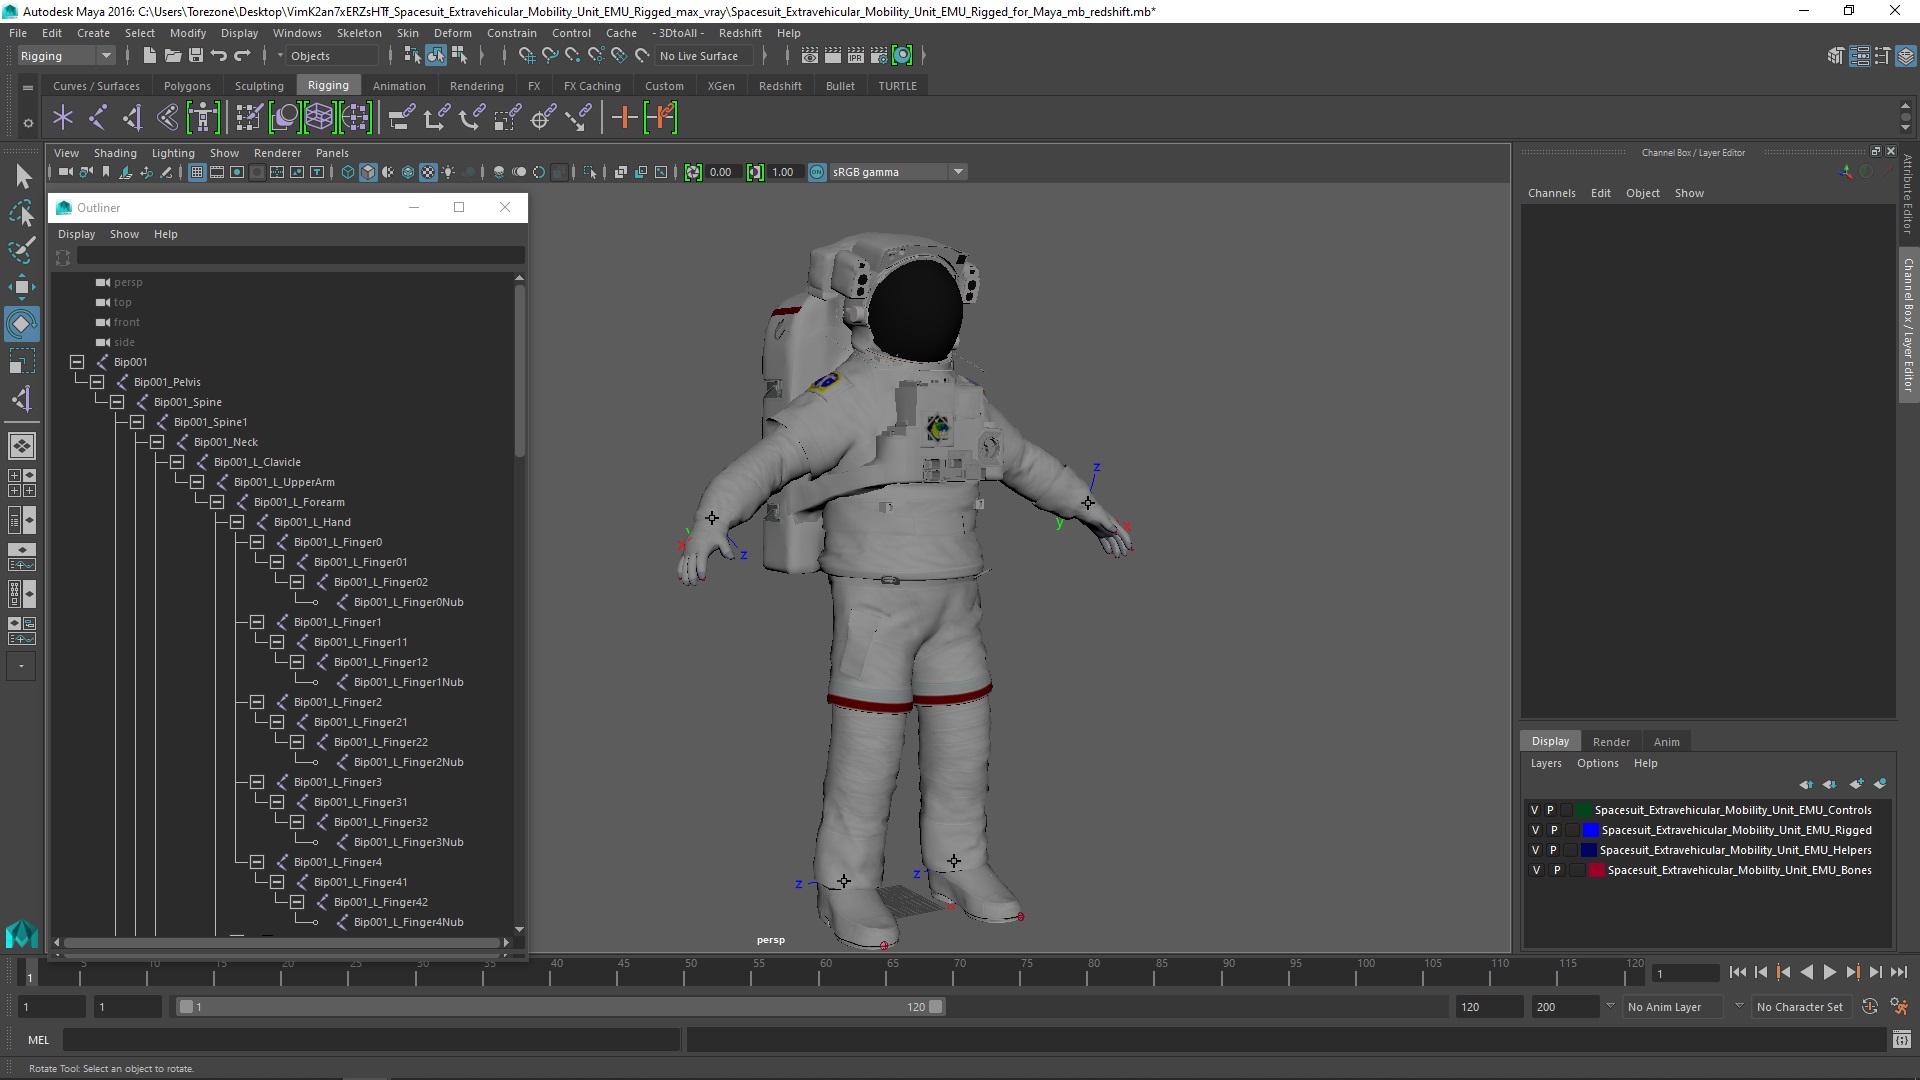This screenshot has height=1080, width=1920.
Task: Collapse the Bip001_L_Hand node
Action: [237, 522]
